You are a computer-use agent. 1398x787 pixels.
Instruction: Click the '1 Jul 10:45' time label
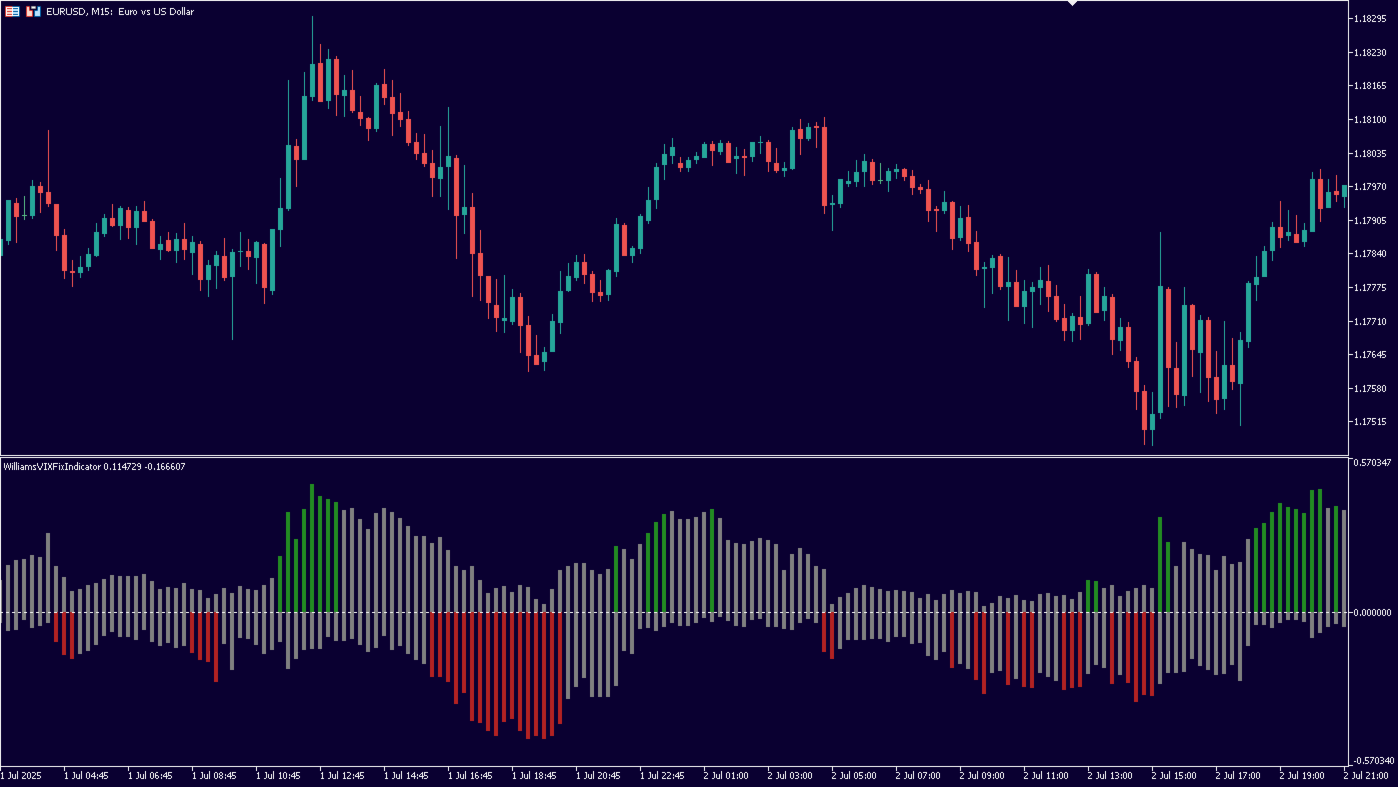(278, 776)
